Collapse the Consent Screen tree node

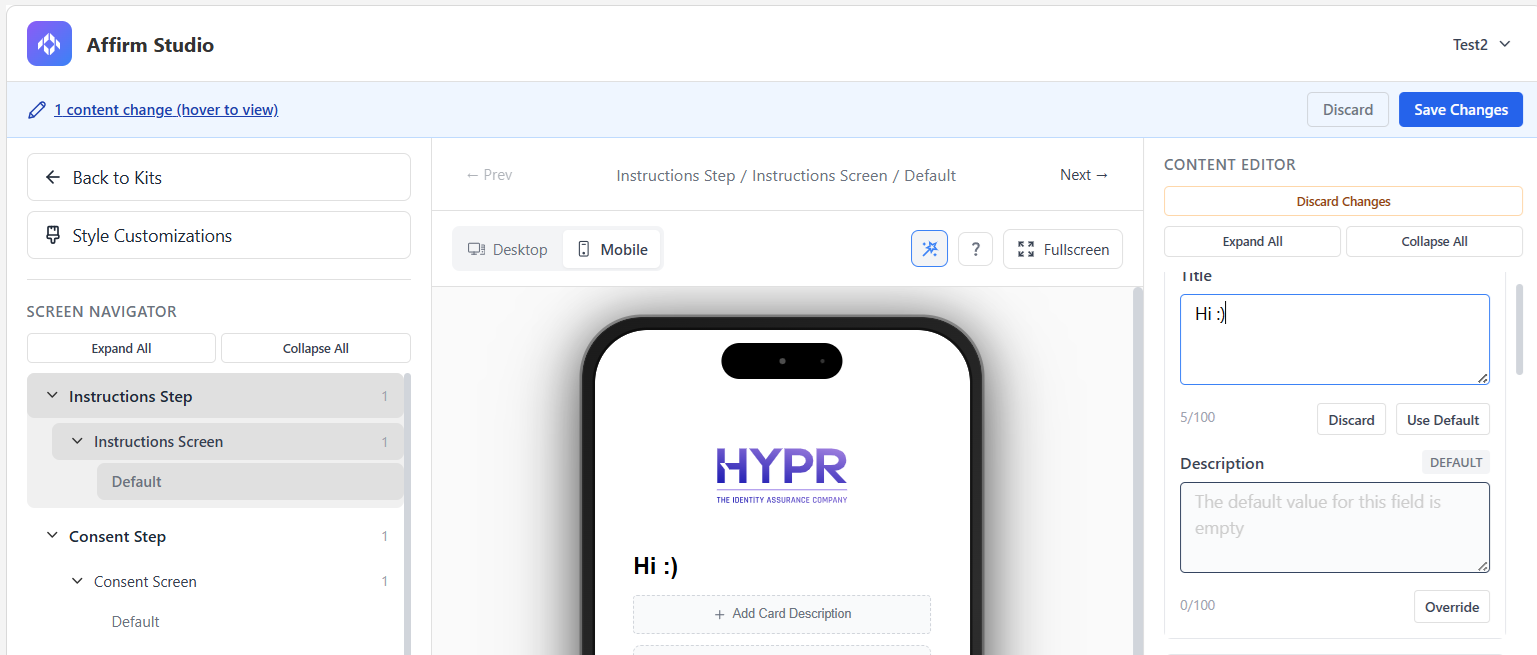pyautogui.click(x=77, y=581)
